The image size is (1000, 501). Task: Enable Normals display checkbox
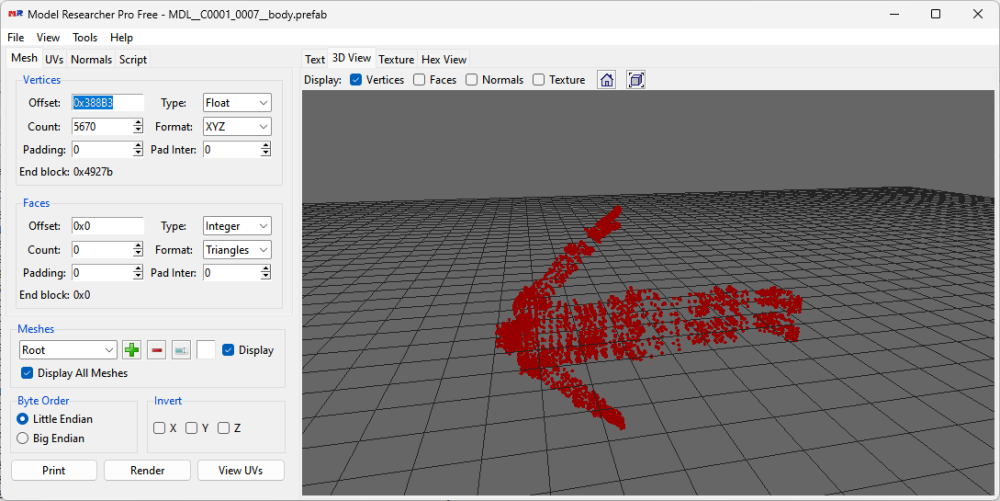coord(471,80)
